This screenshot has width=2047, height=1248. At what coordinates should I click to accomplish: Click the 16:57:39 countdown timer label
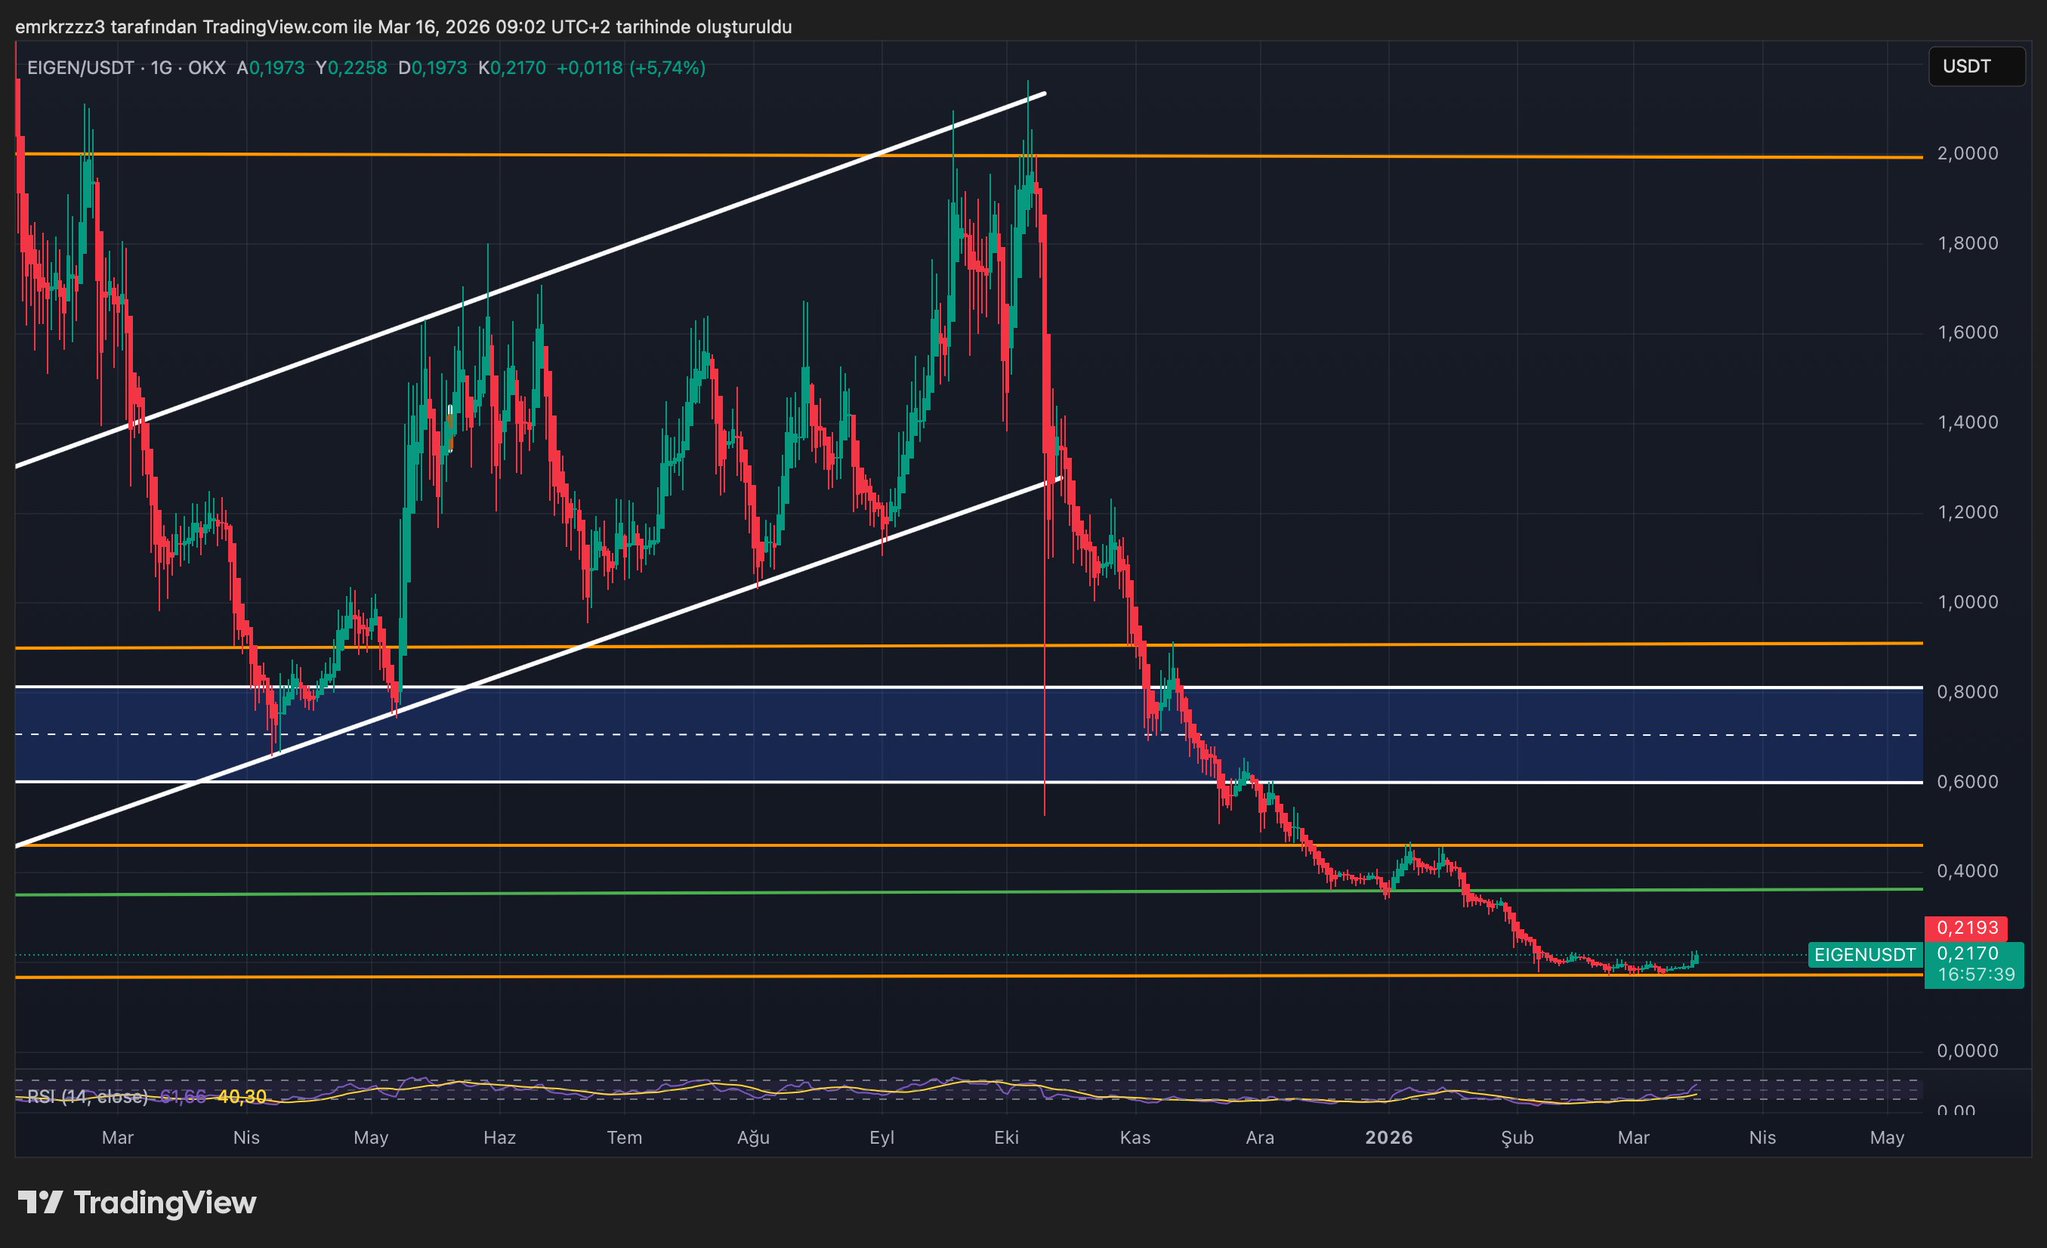point(1974,974)
